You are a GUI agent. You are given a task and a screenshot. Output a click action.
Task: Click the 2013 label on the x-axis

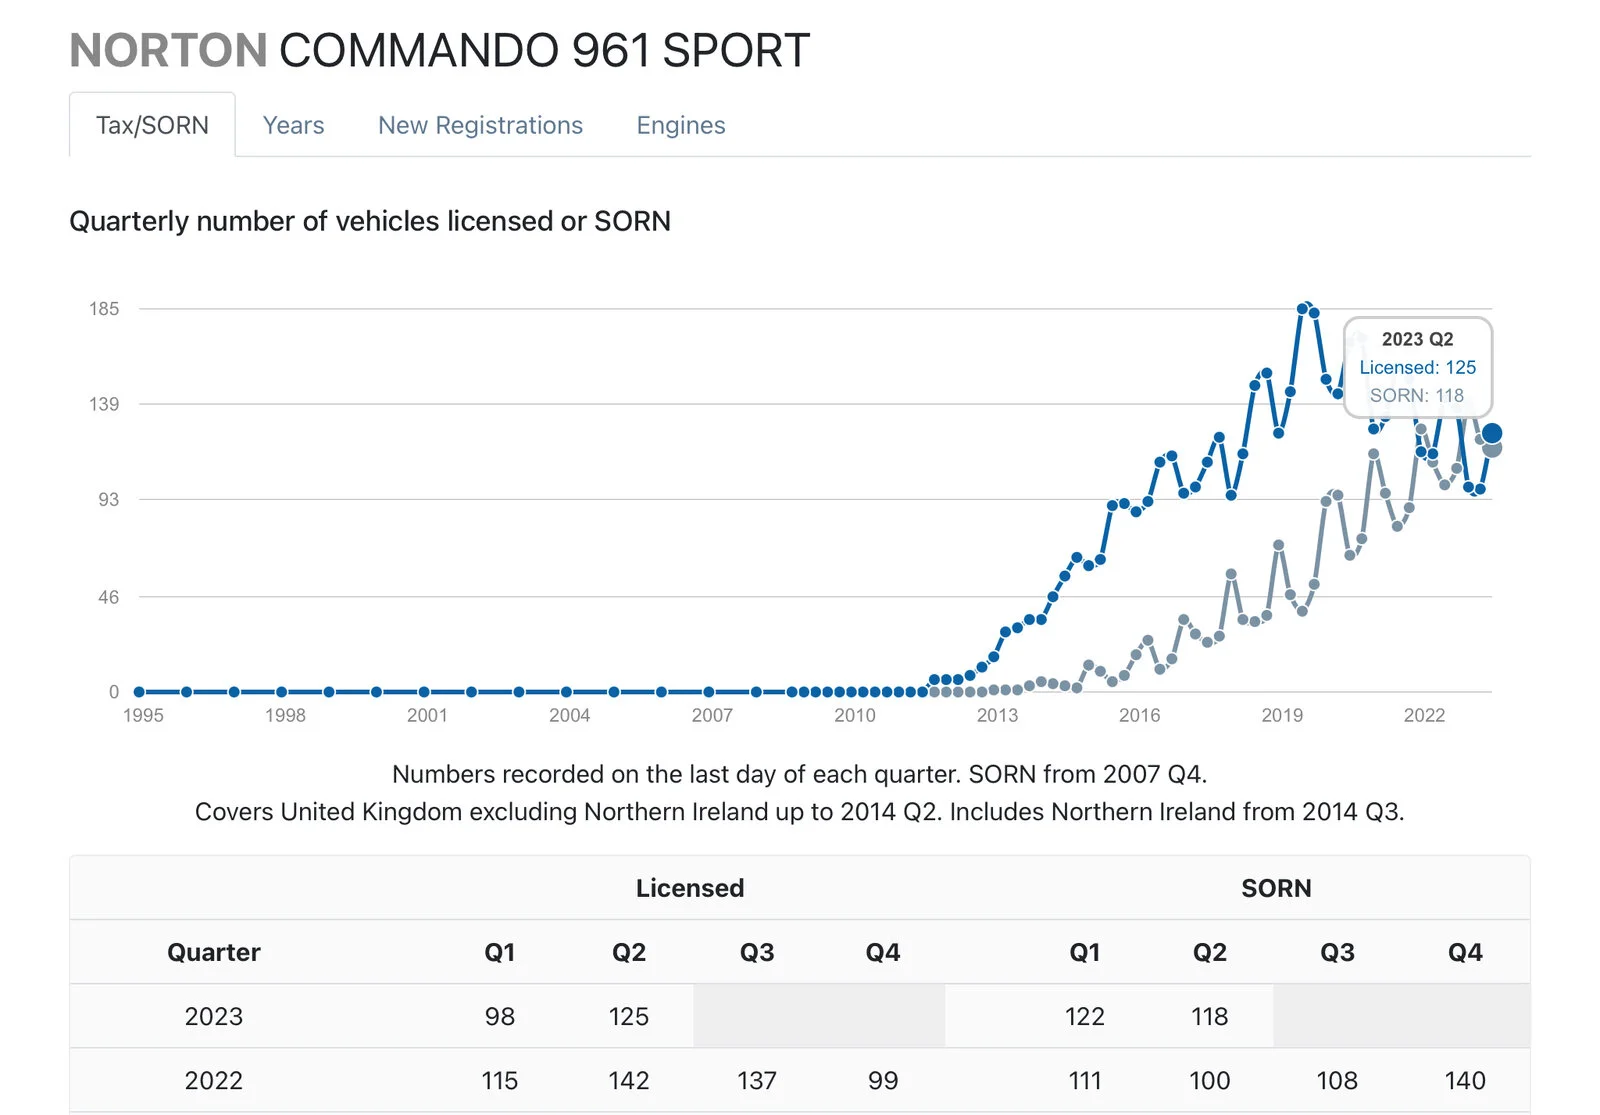click(997, 716)
